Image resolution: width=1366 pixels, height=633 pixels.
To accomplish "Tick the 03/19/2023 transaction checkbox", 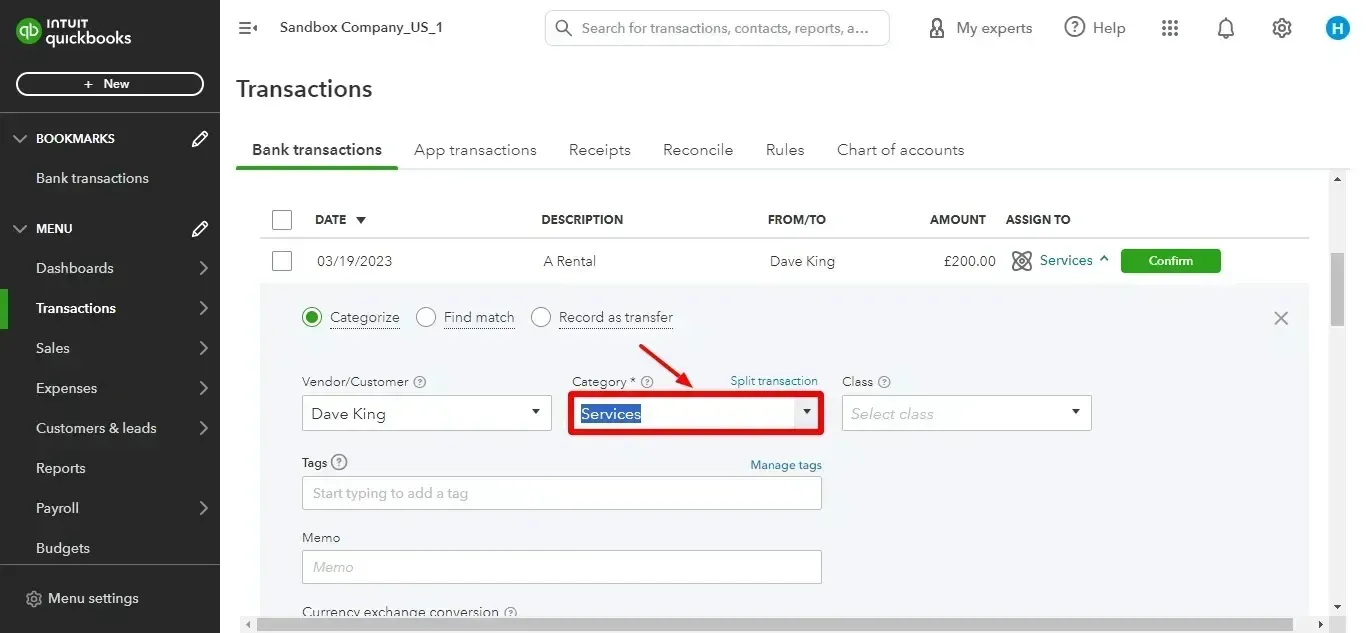I will click(282, 261).
